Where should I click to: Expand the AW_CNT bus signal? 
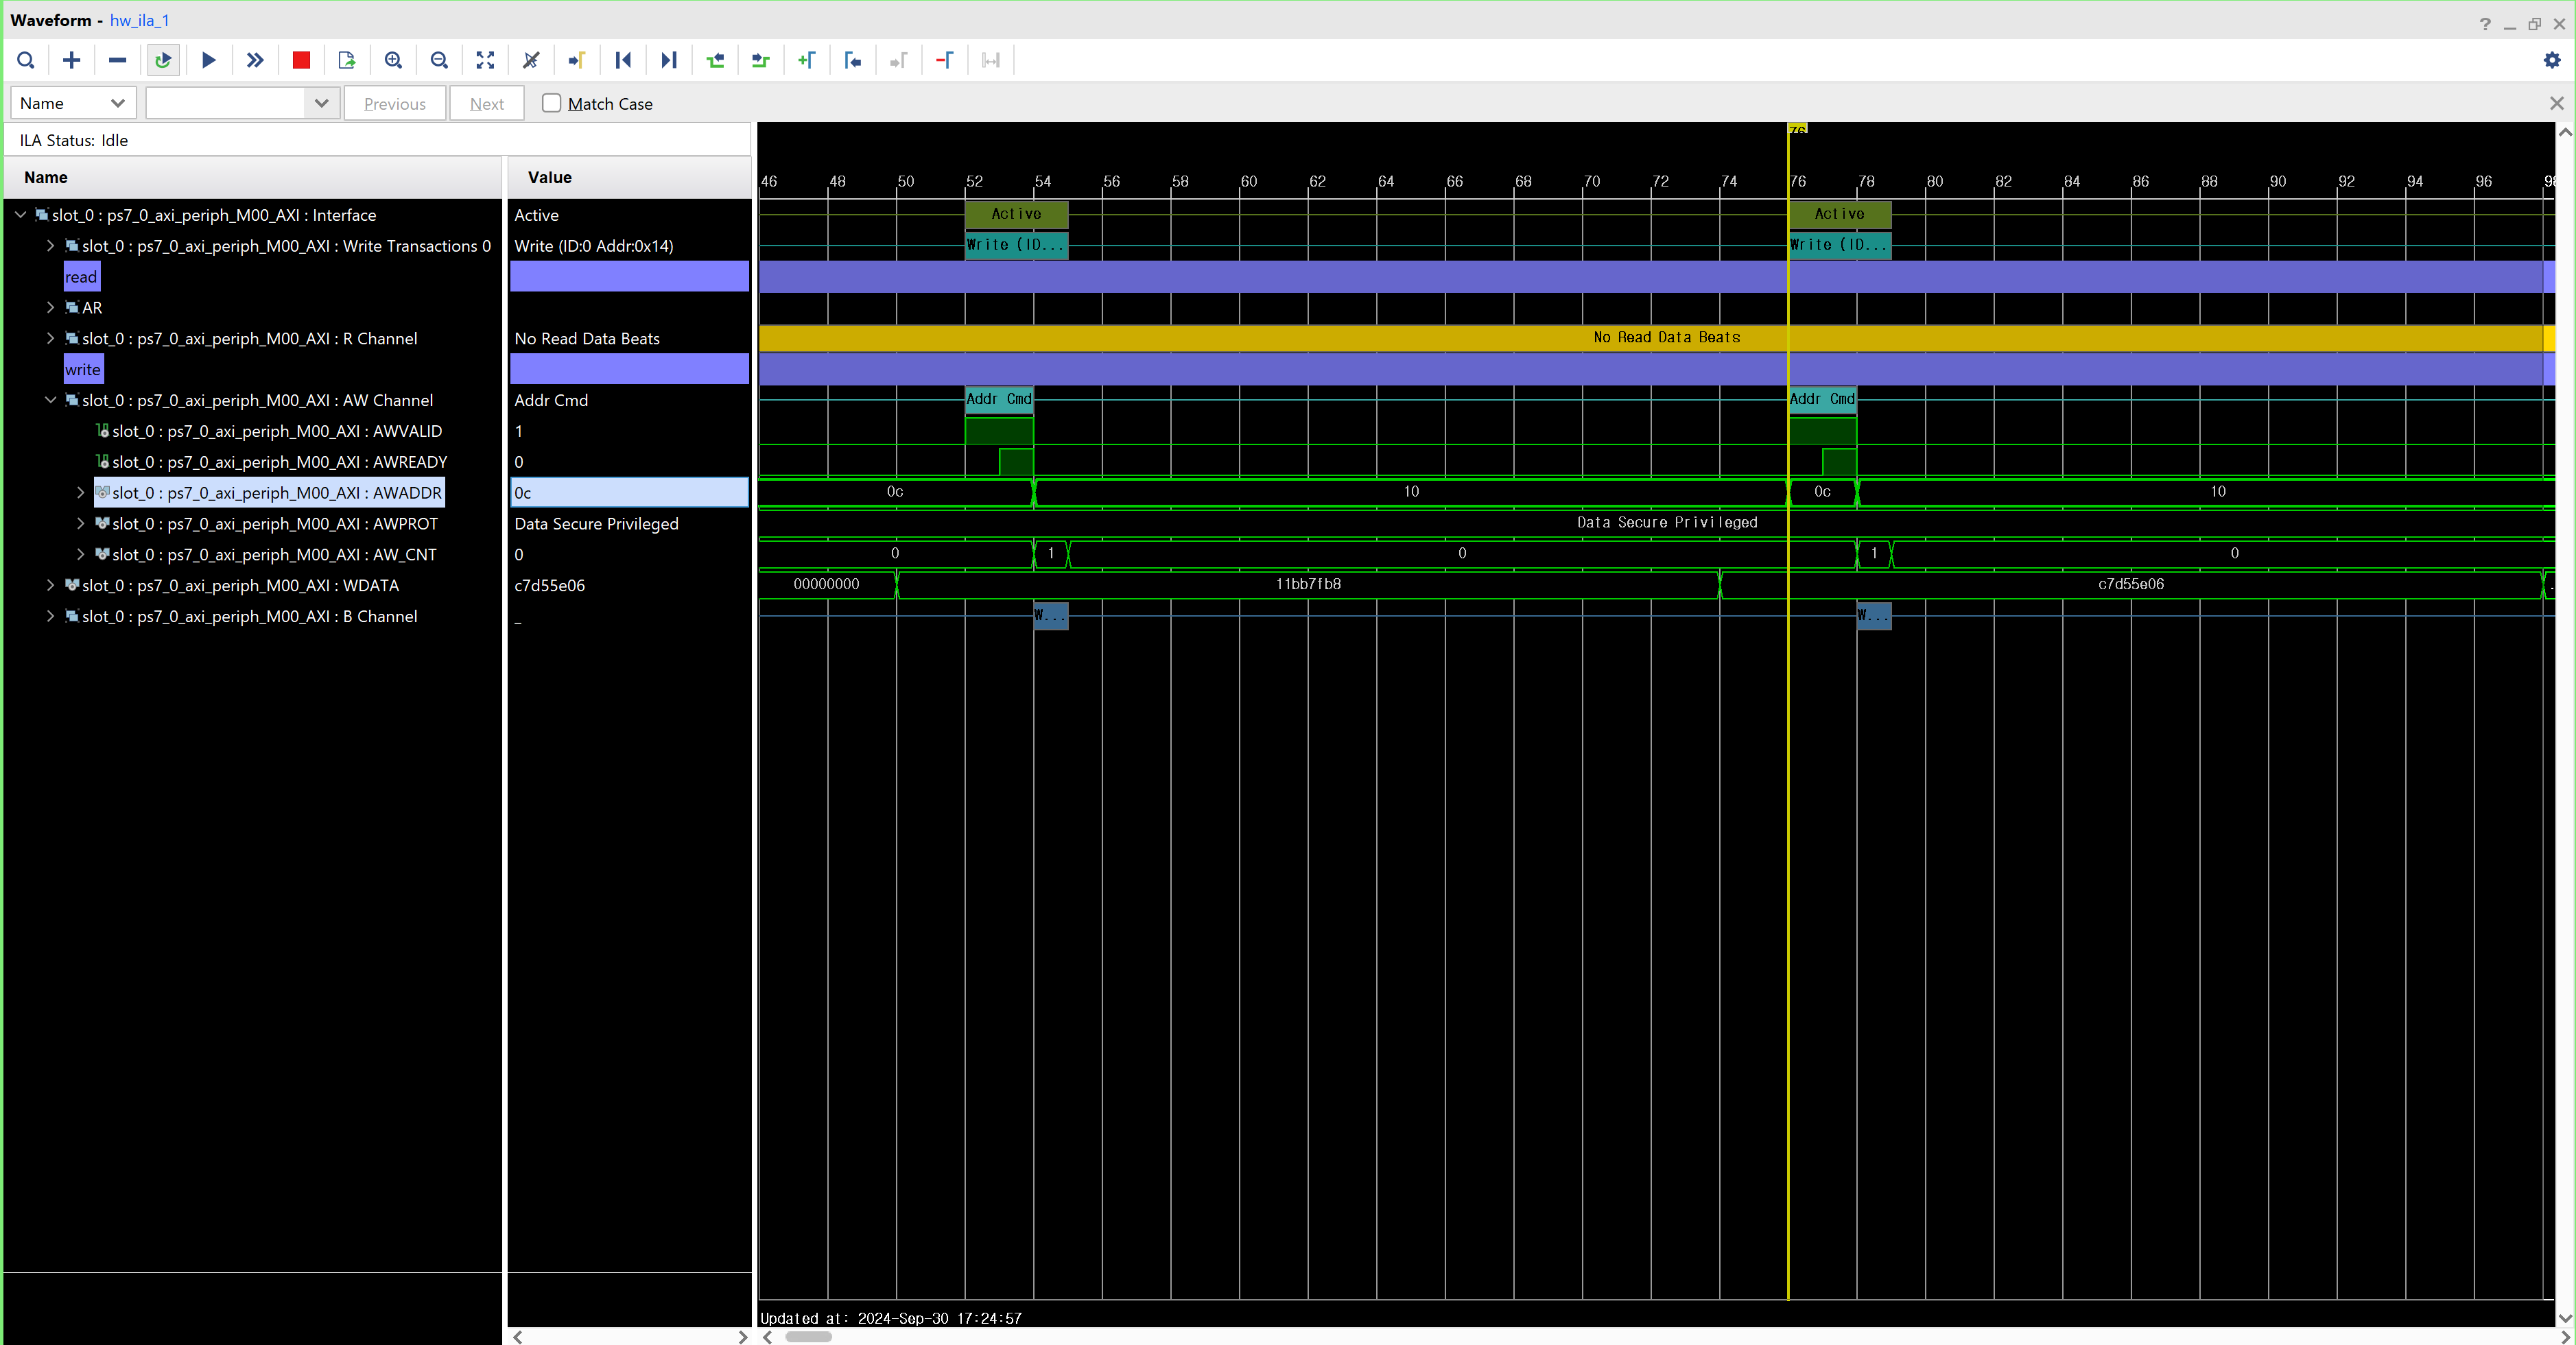pos(81,554)
